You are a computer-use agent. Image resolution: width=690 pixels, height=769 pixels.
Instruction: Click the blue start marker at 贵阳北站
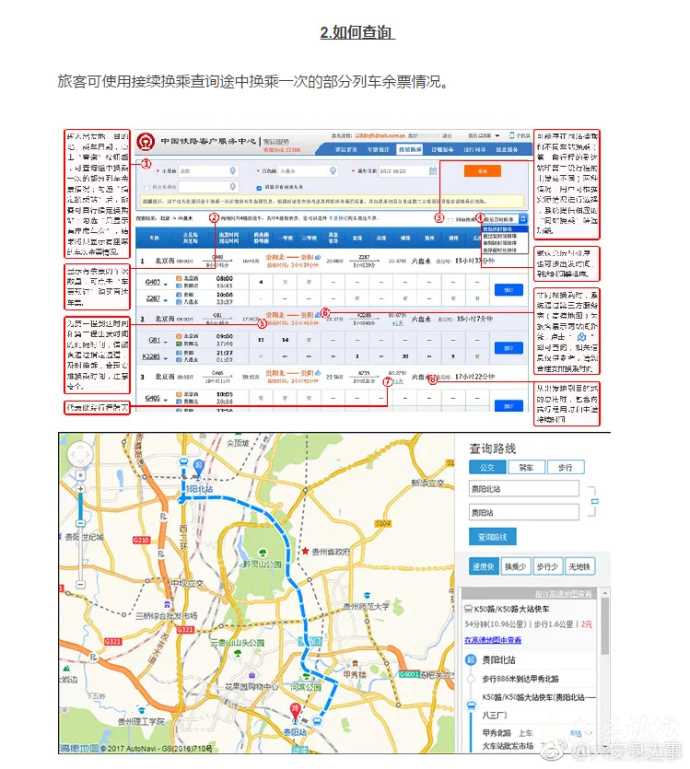coord(198,466)
